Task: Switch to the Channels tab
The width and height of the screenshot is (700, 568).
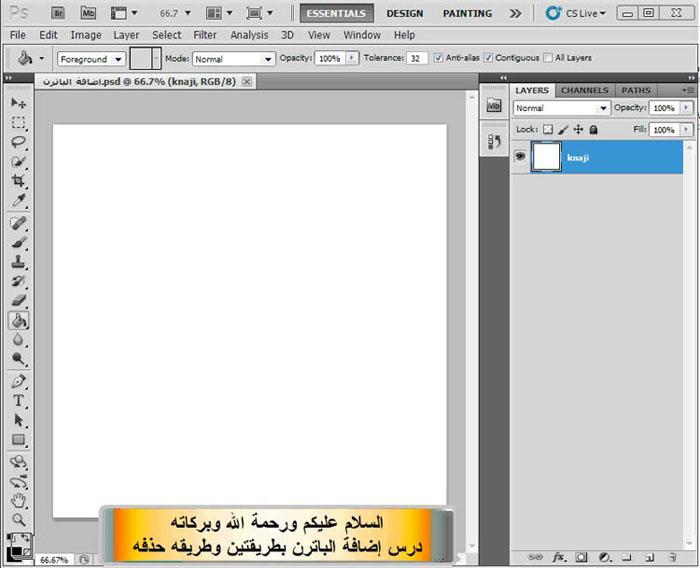Action: point(584,90)
